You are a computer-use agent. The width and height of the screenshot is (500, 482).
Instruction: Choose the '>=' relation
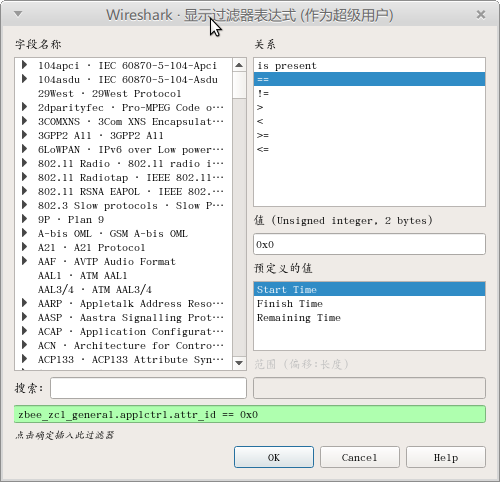click(x=369, y=135)
